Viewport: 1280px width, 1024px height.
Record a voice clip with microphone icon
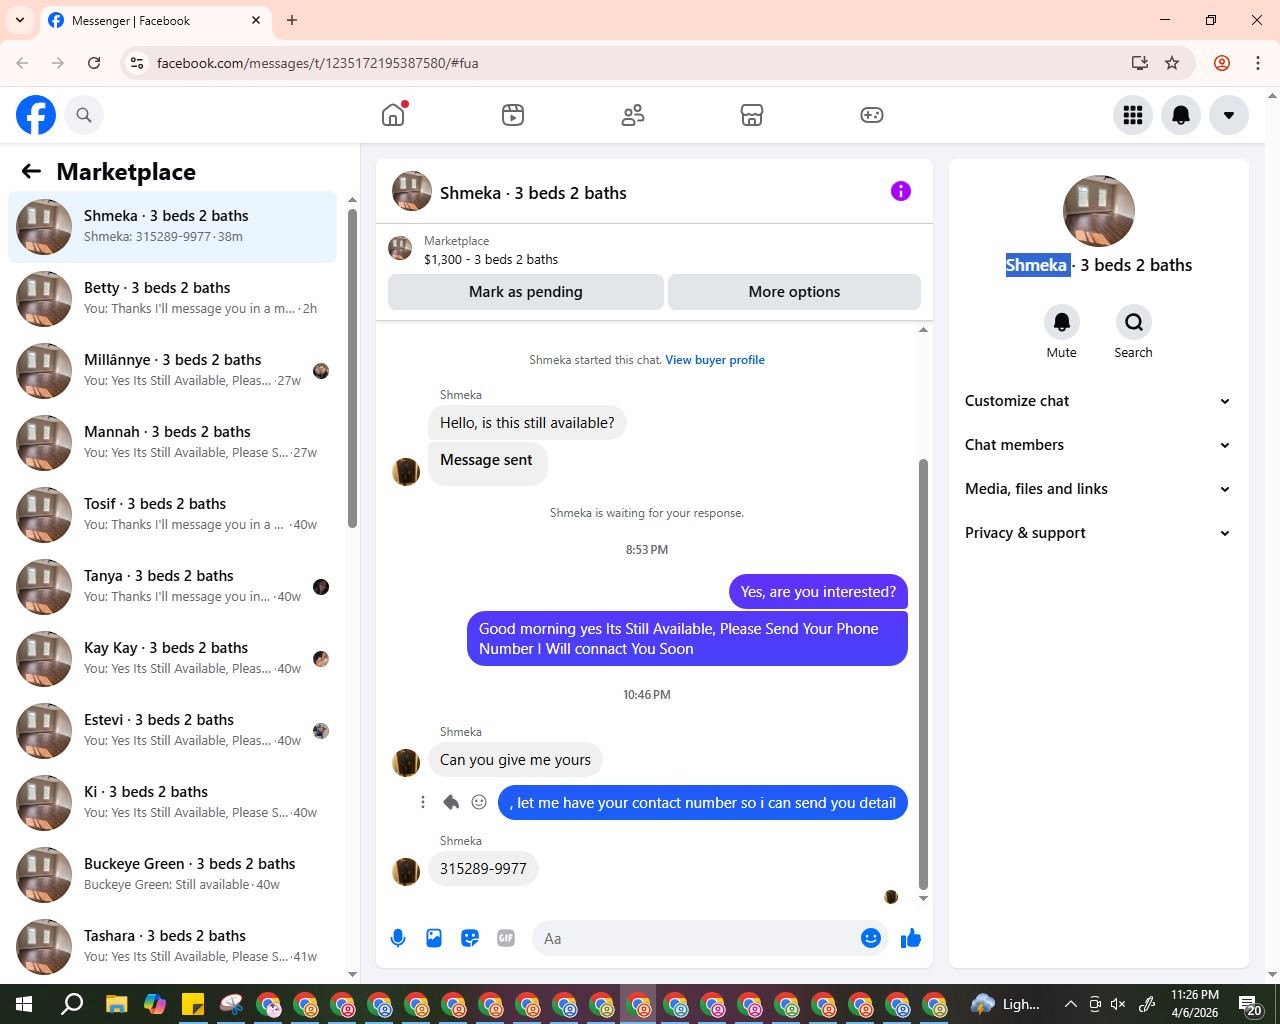(398, 938)
